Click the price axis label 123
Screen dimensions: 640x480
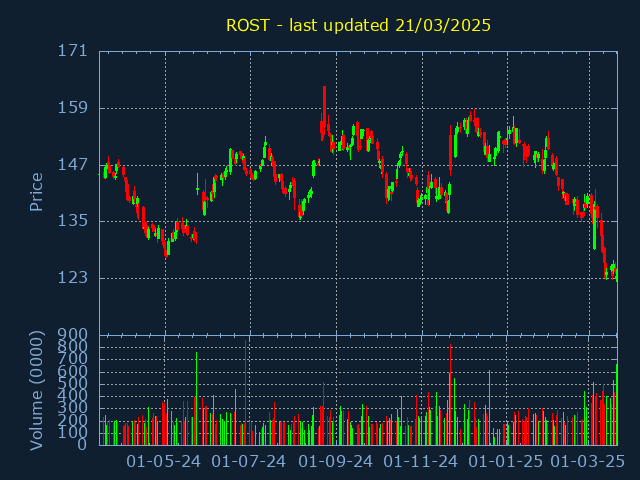[x=73, y=278]
